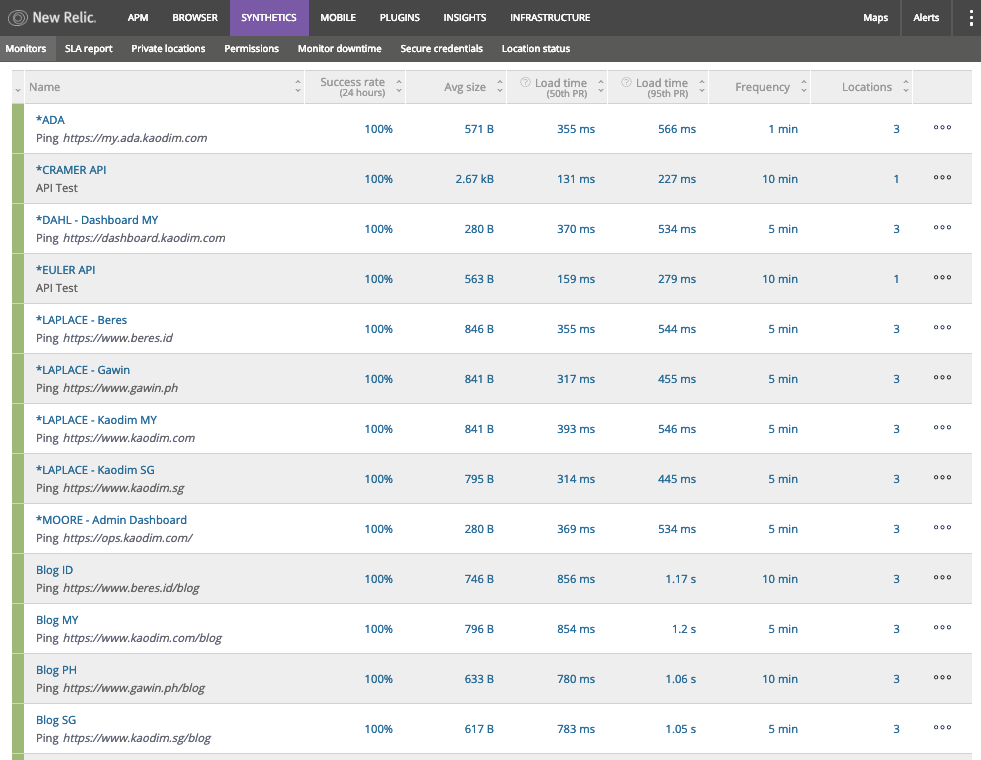981x760 pixels.
Task: Open the options menu for Blog ID
Action: click(942, 578)
